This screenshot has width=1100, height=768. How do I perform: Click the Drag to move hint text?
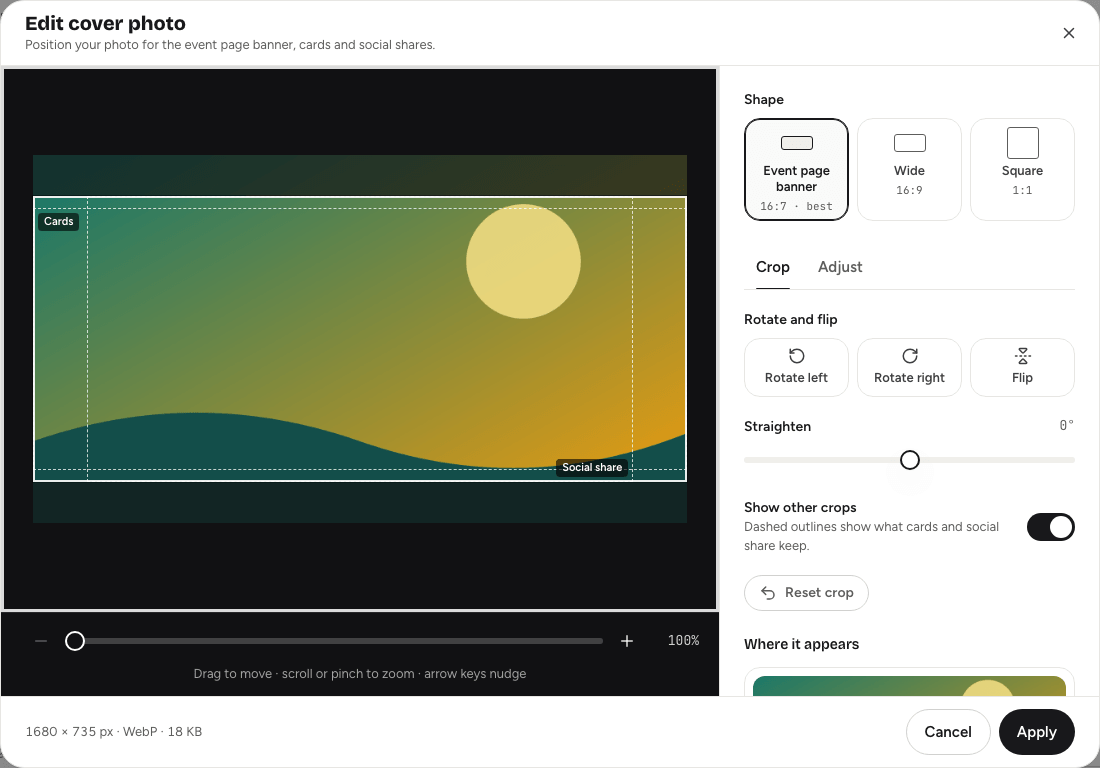point(360,674)
